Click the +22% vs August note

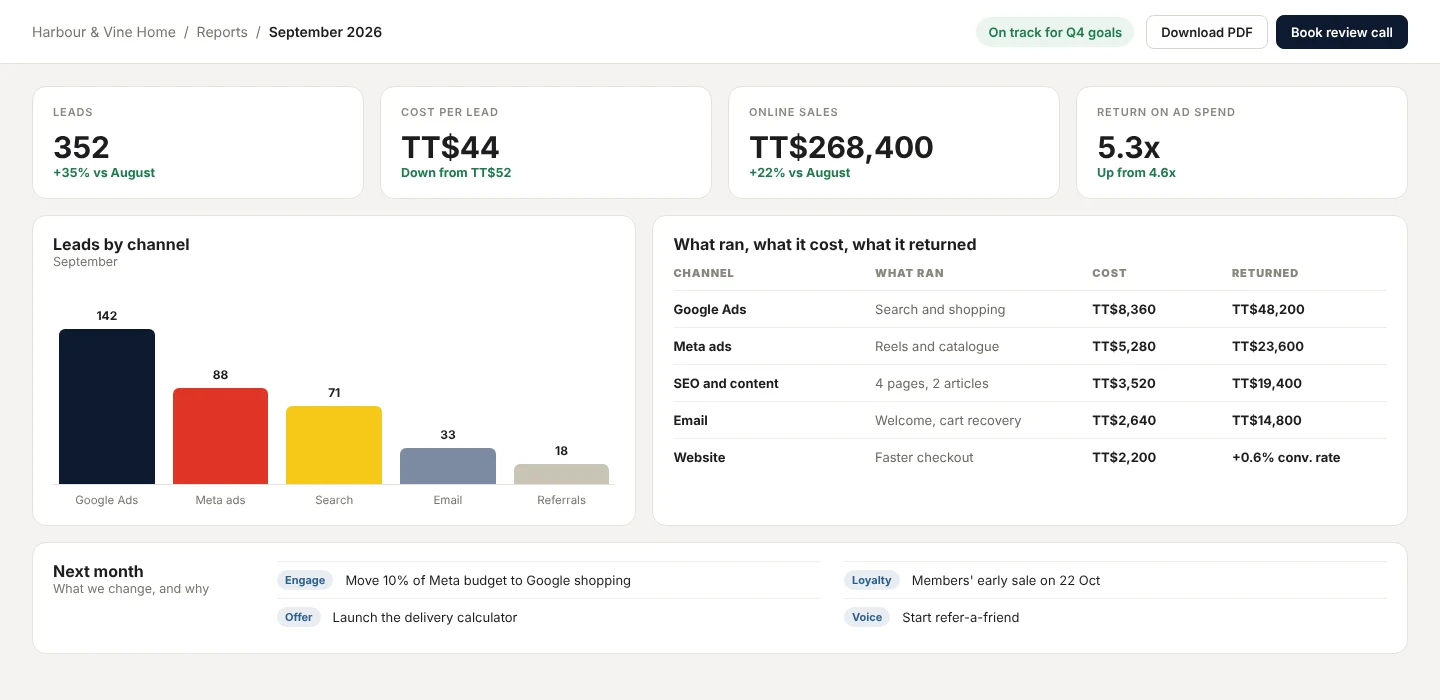(x=800, y=173)
